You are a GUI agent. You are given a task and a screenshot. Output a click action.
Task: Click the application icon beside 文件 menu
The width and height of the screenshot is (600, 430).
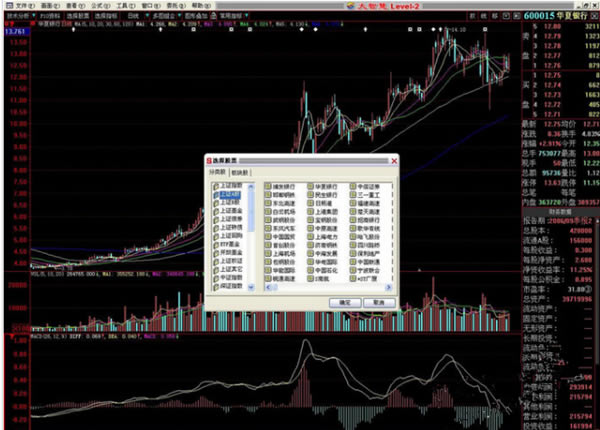[x=9, y=6]
